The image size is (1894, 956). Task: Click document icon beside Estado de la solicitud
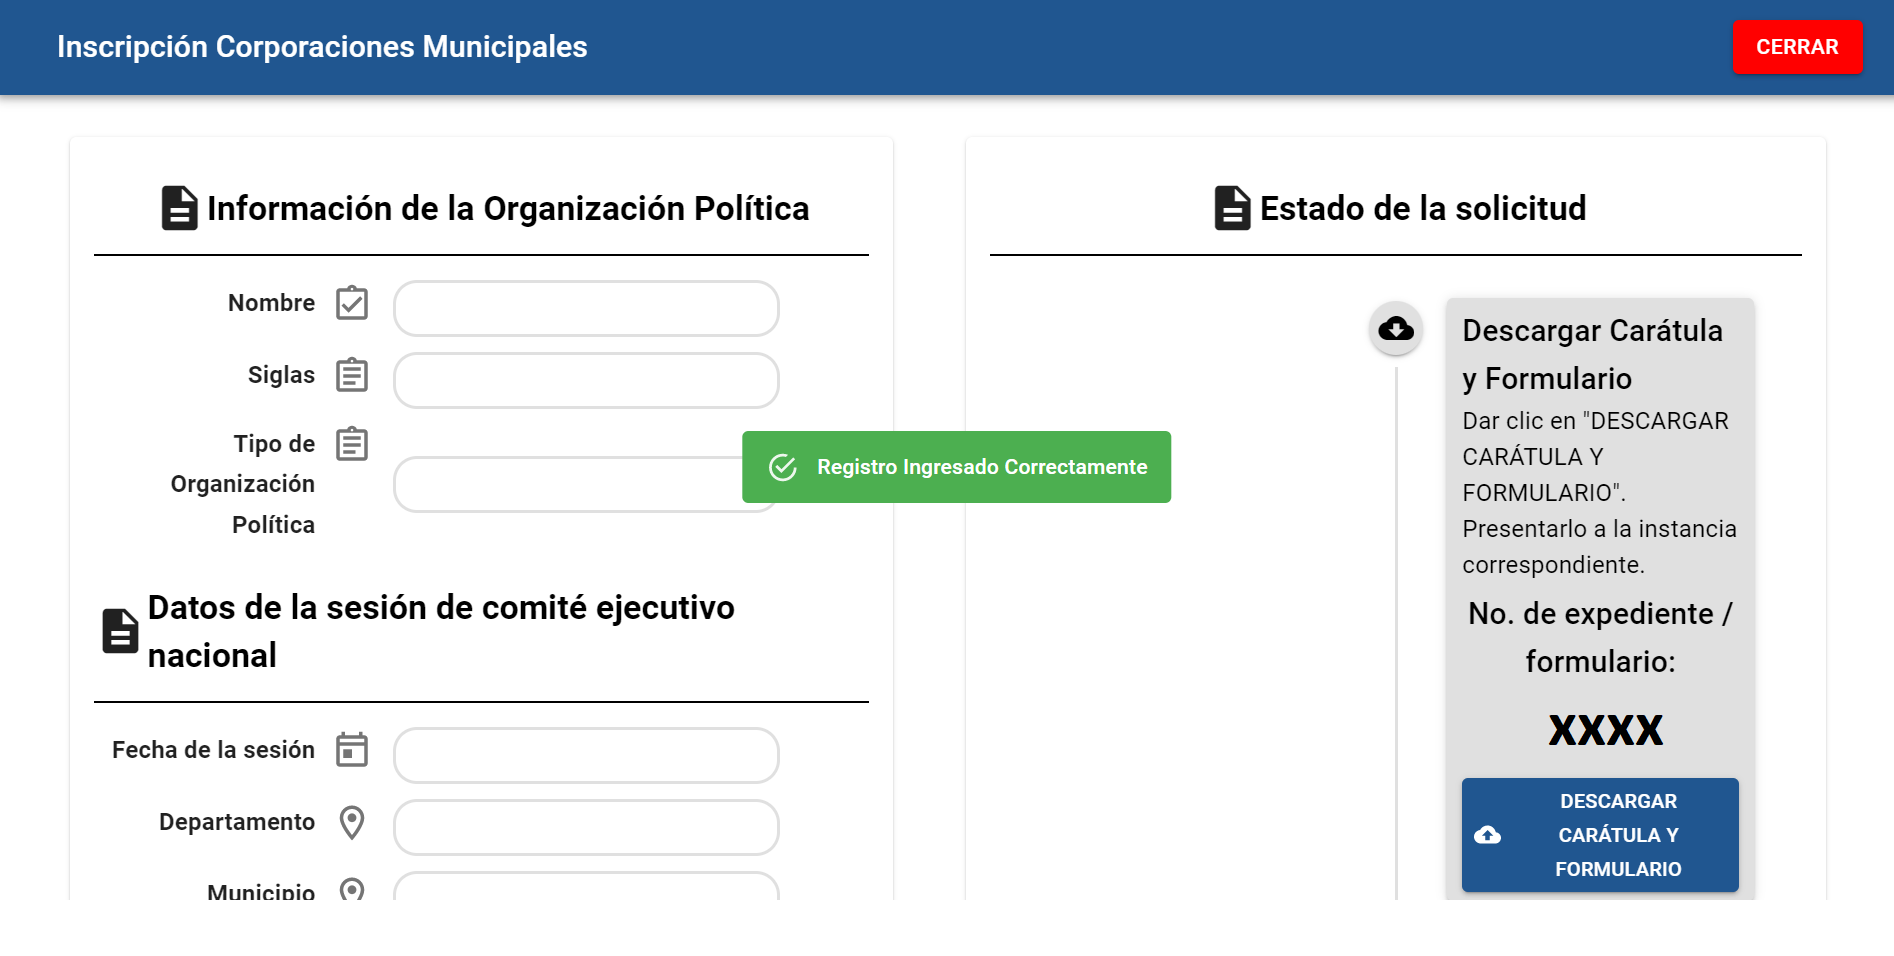coord(1232,208)
